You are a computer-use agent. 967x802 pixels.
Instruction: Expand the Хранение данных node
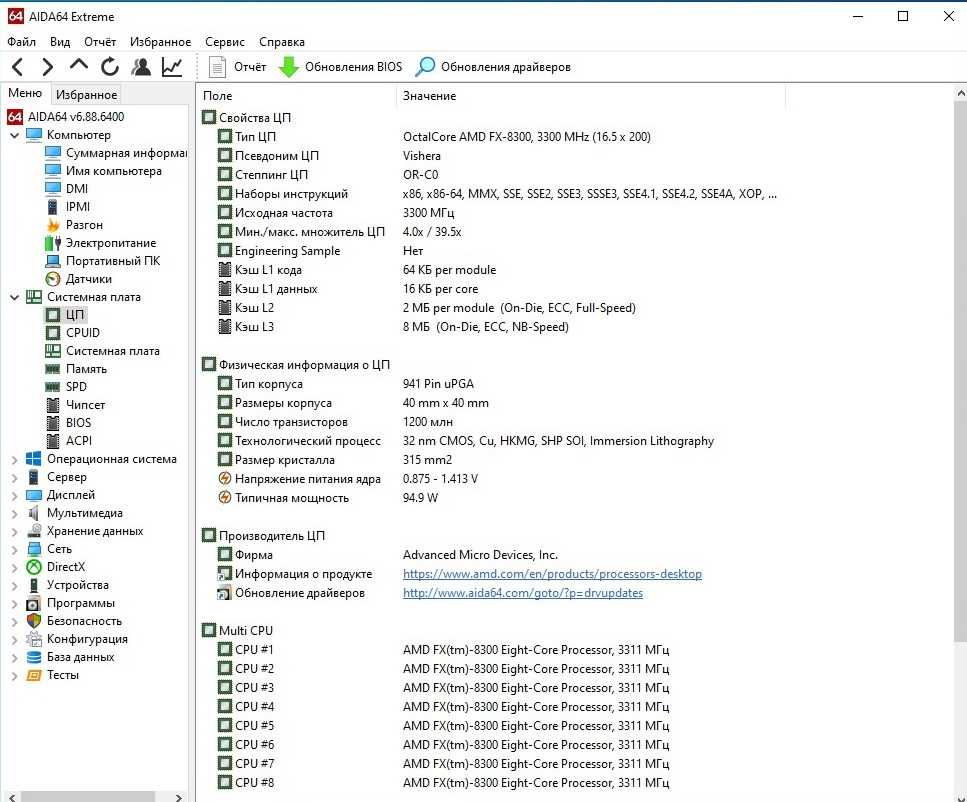tap(15, 531)
